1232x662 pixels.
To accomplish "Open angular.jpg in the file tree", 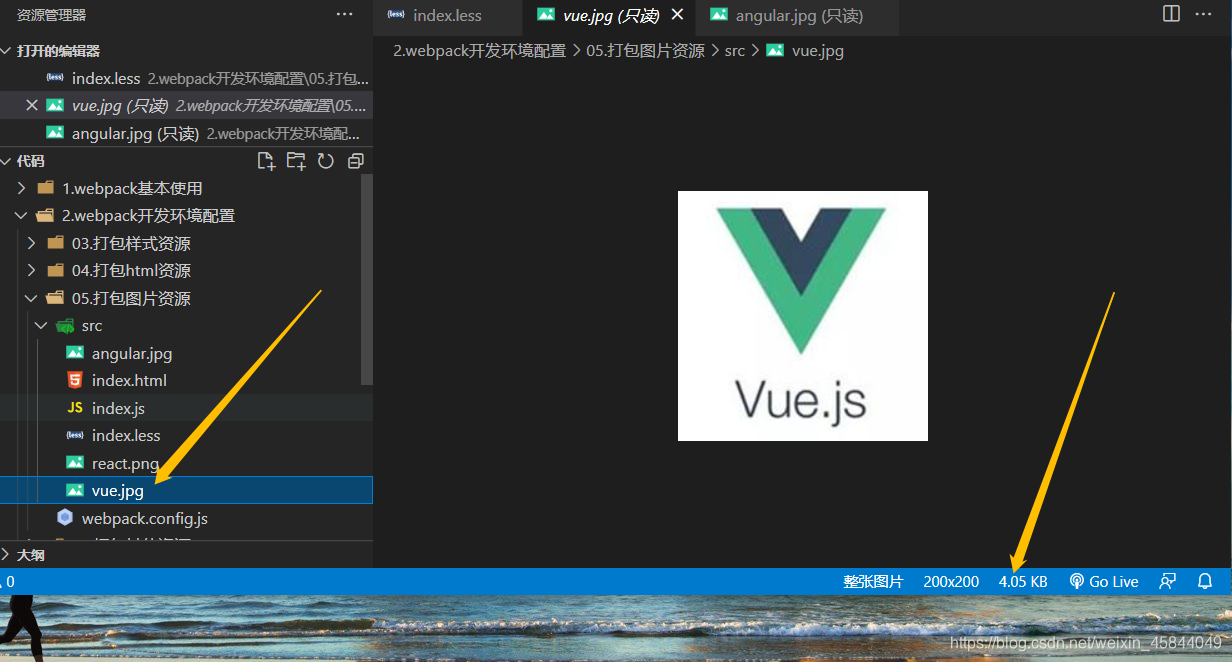I will [x=180, y=353].
